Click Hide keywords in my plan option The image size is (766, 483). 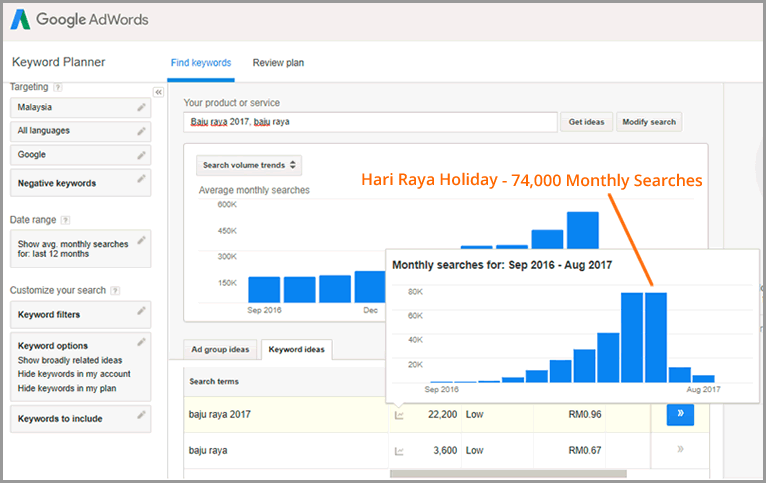[67, 388]
